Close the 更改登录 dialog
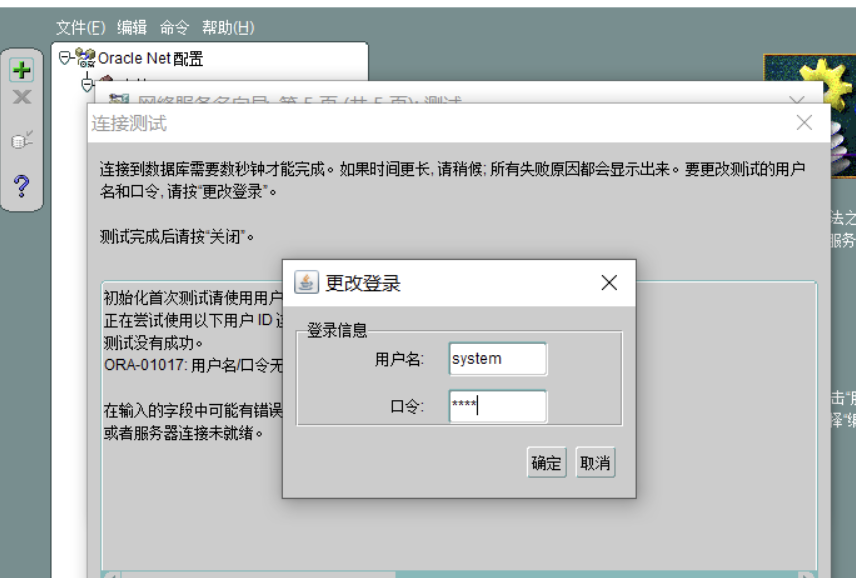 [x=609, y=283]
